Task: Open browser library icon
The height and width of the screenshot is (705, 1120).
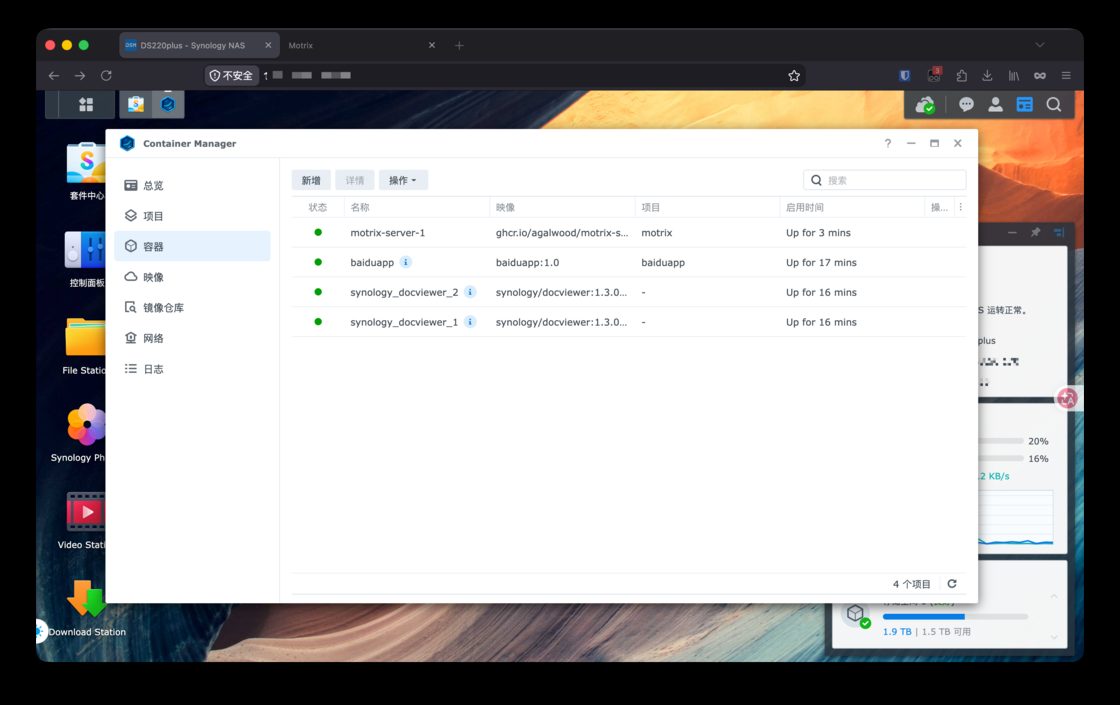Action: click(1014, 75)
